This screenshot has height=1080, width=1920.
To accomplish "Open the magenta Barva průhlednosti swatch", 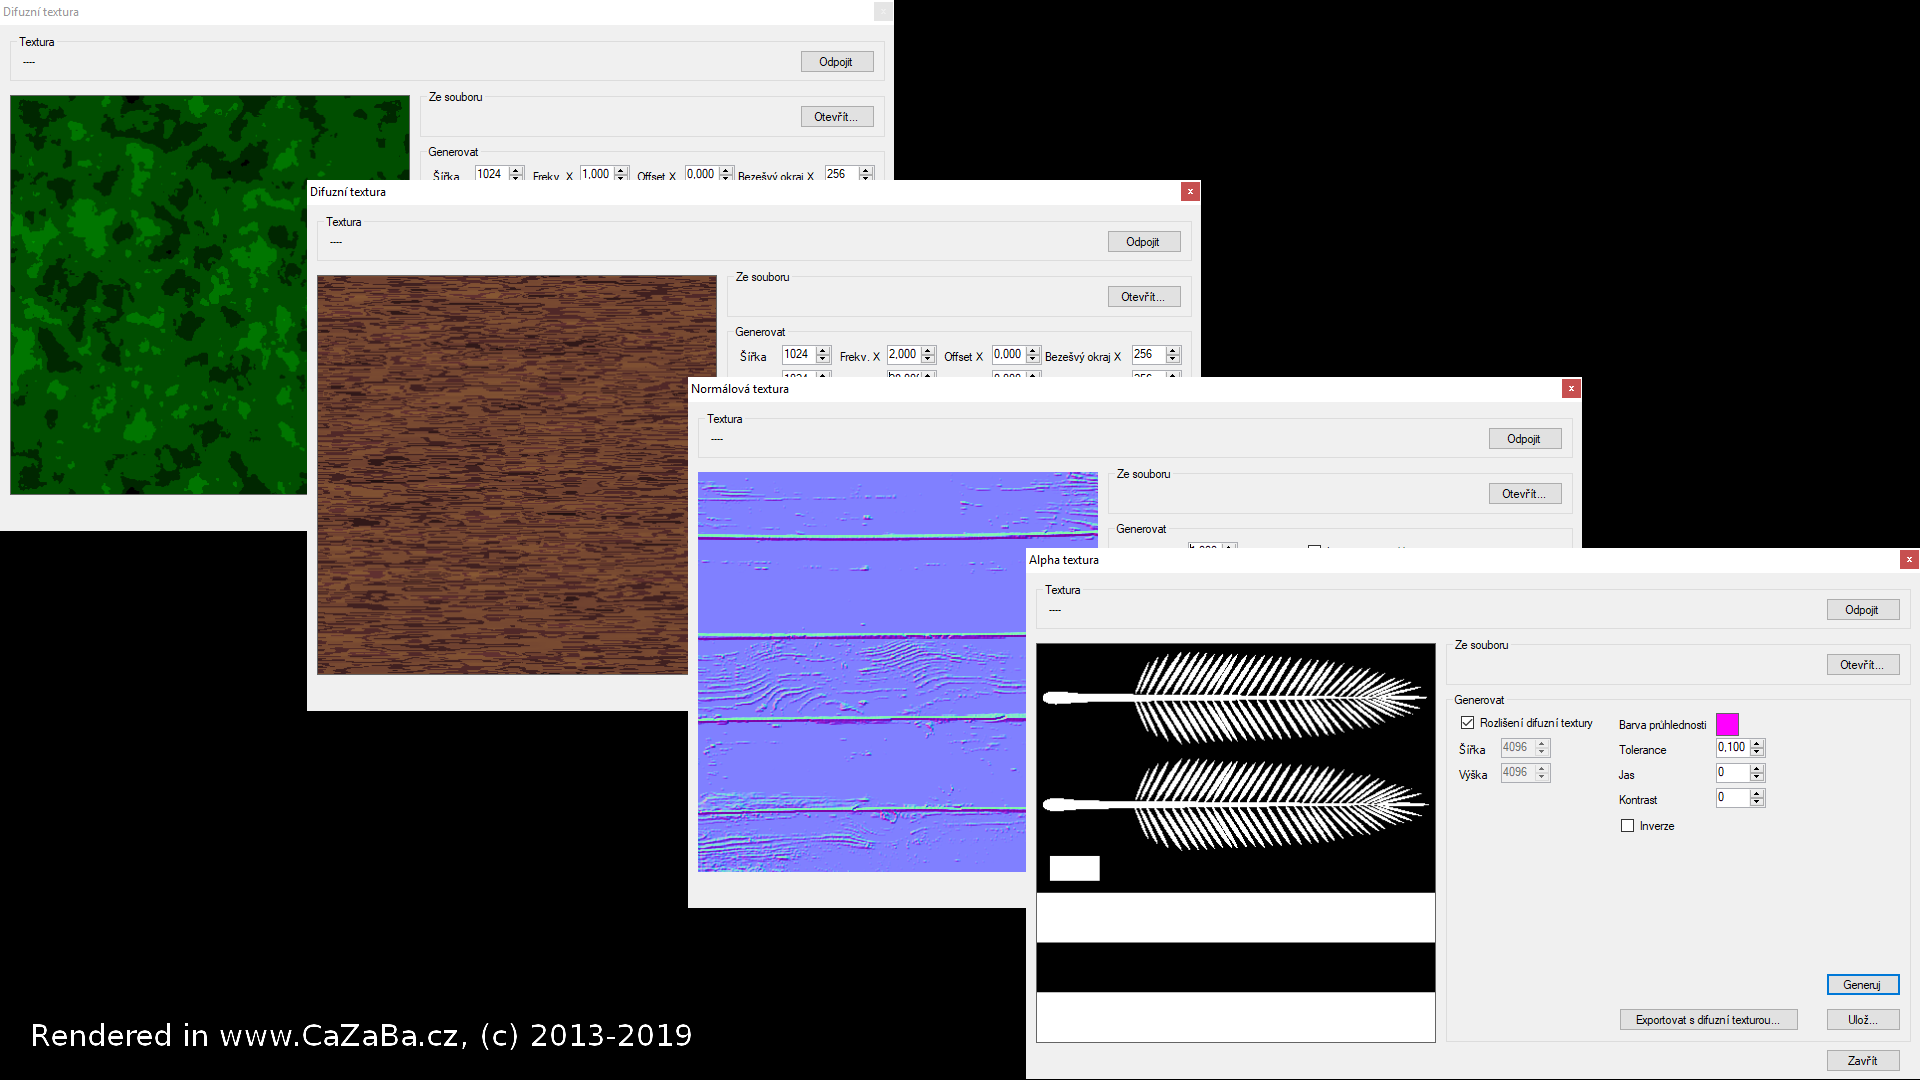I will 1727,724.
